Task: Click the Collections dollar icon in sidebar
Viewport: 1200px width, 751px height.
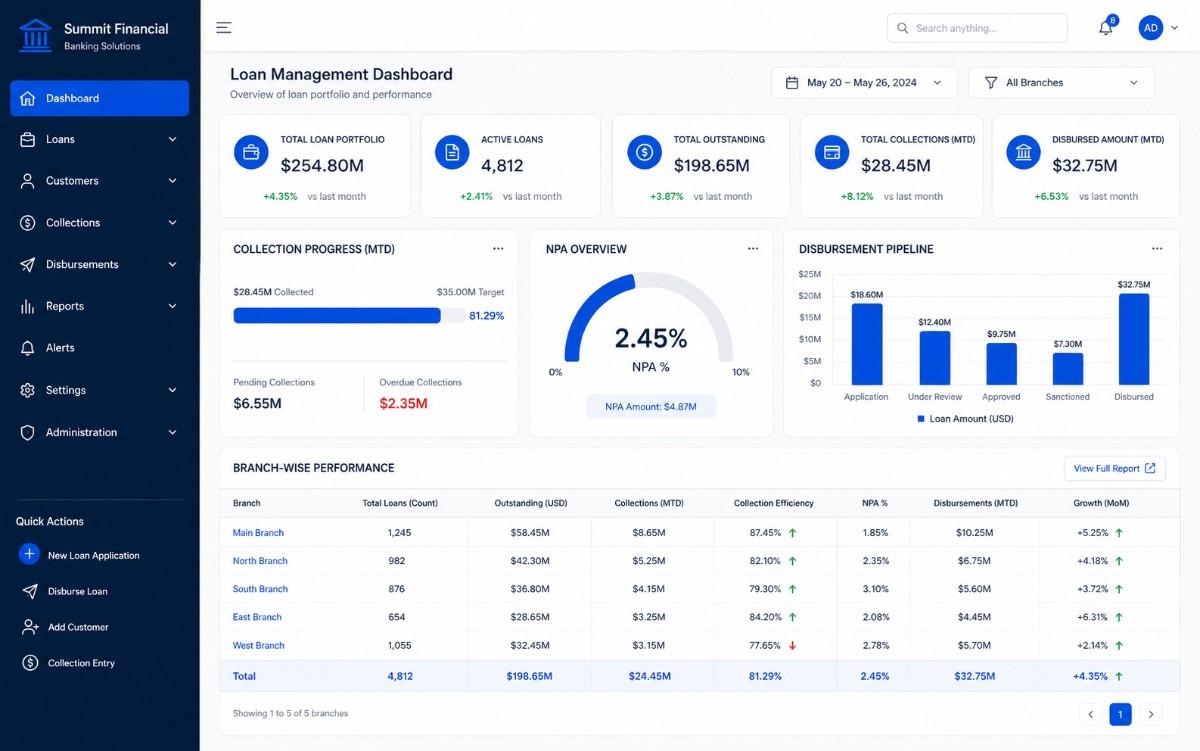Action: click(x=27, y=223)
